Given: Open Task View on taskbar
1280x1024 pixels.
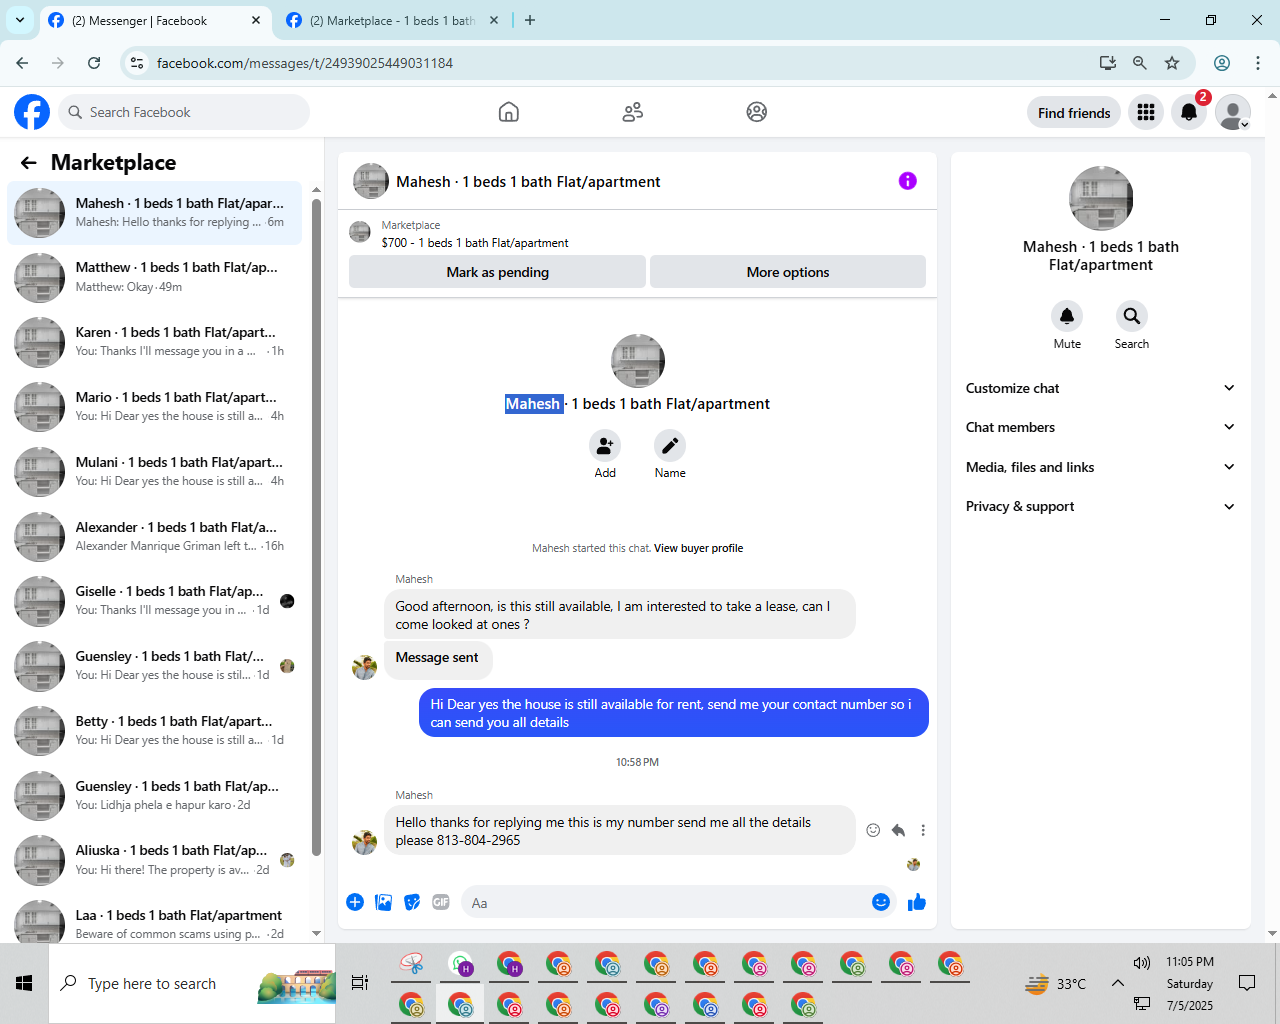Looking at the screenshot, I should pos(360,983).
